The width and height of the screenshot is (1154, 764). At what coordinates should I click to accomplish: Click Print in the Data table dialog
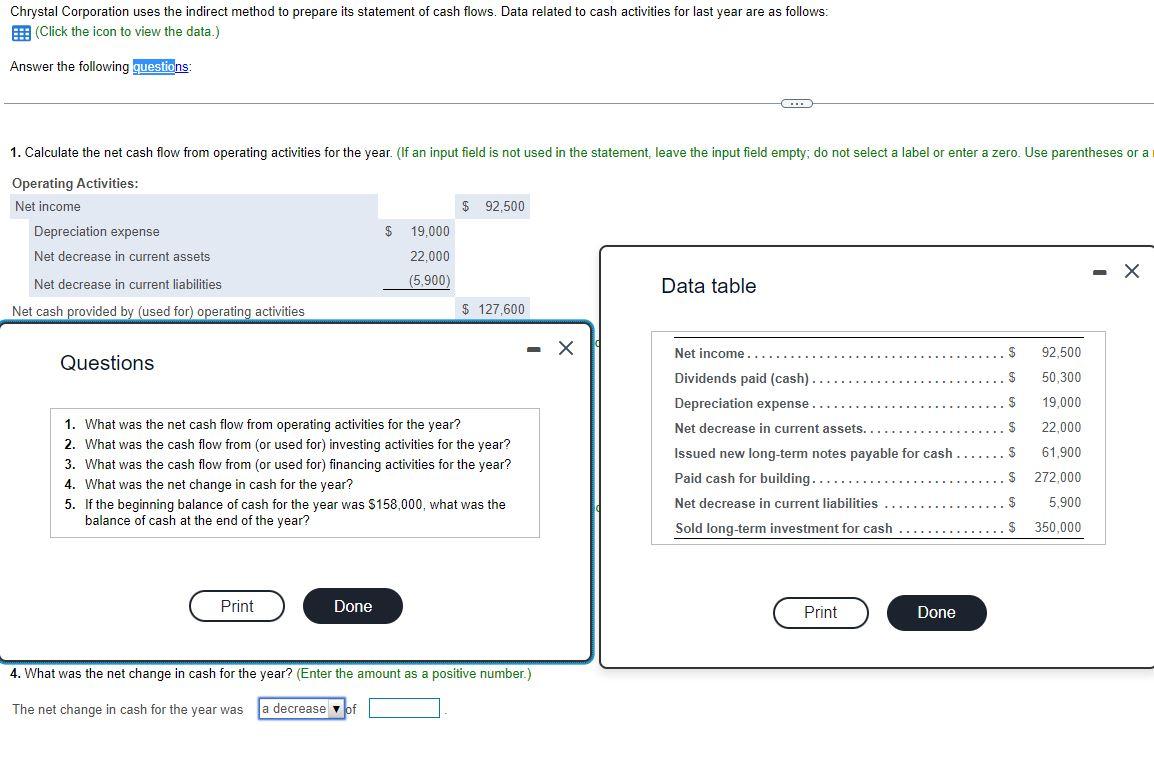coord(820,612)
